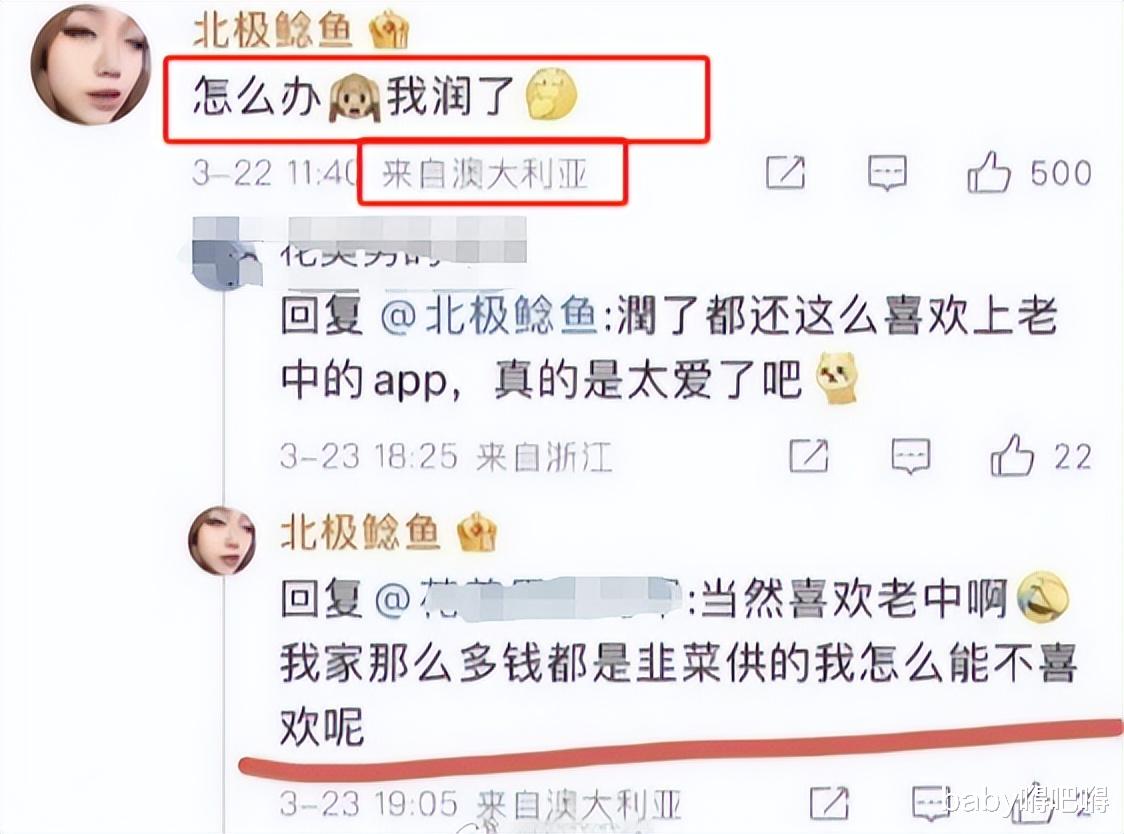Select the reply text 当然喜欢老中啊
This screenshot has width=1124, height=834.
click(854, 597)
